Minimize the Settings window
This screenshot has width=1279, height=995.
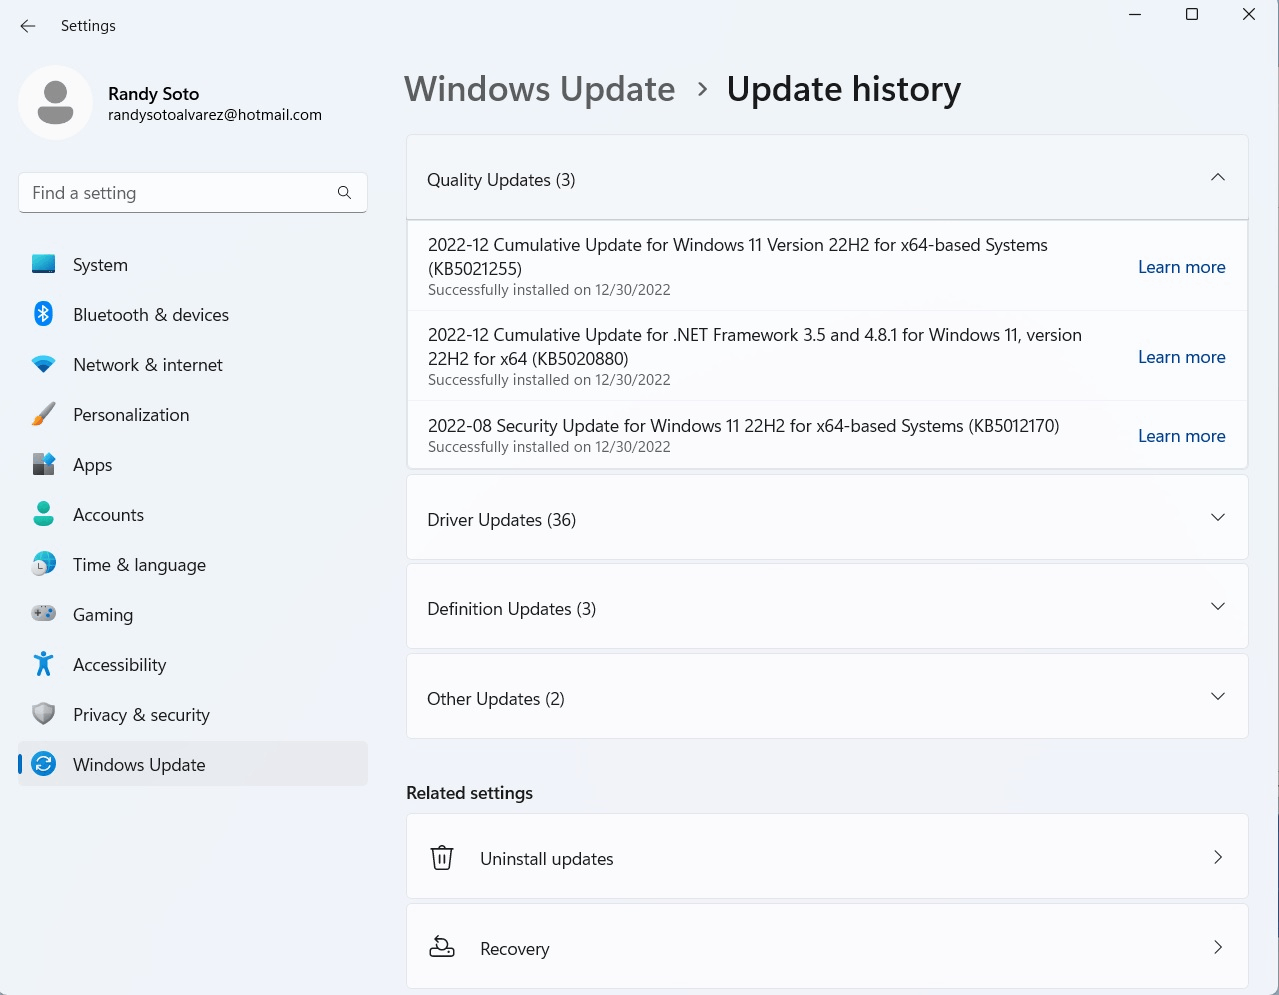tap(1135, 14)
